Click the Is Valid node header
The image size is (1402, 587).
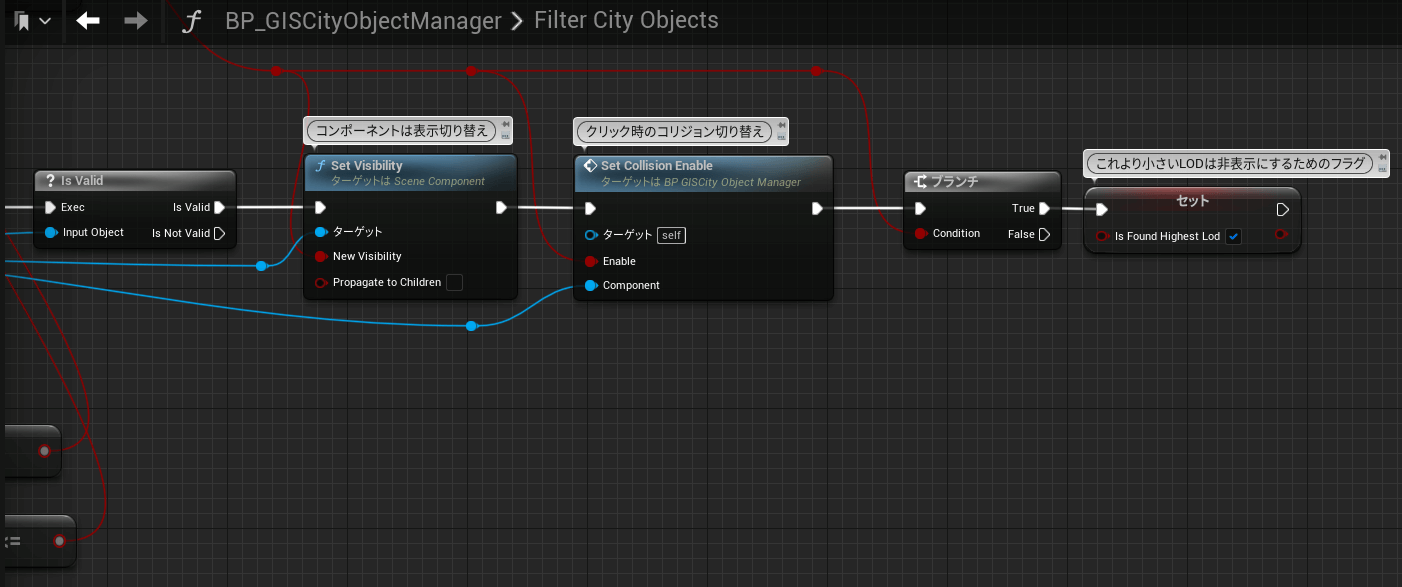click(82, 181)
